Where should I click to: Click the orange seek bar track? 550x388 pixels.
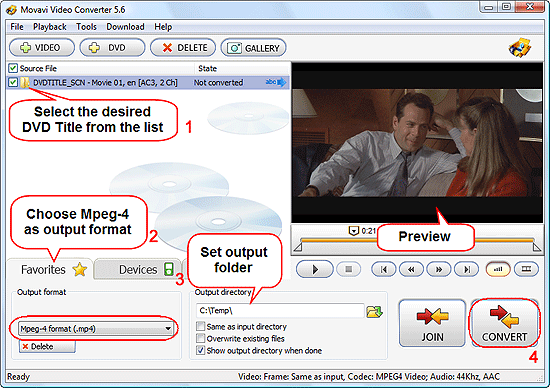pyautogui.click(x=338, y=240)
